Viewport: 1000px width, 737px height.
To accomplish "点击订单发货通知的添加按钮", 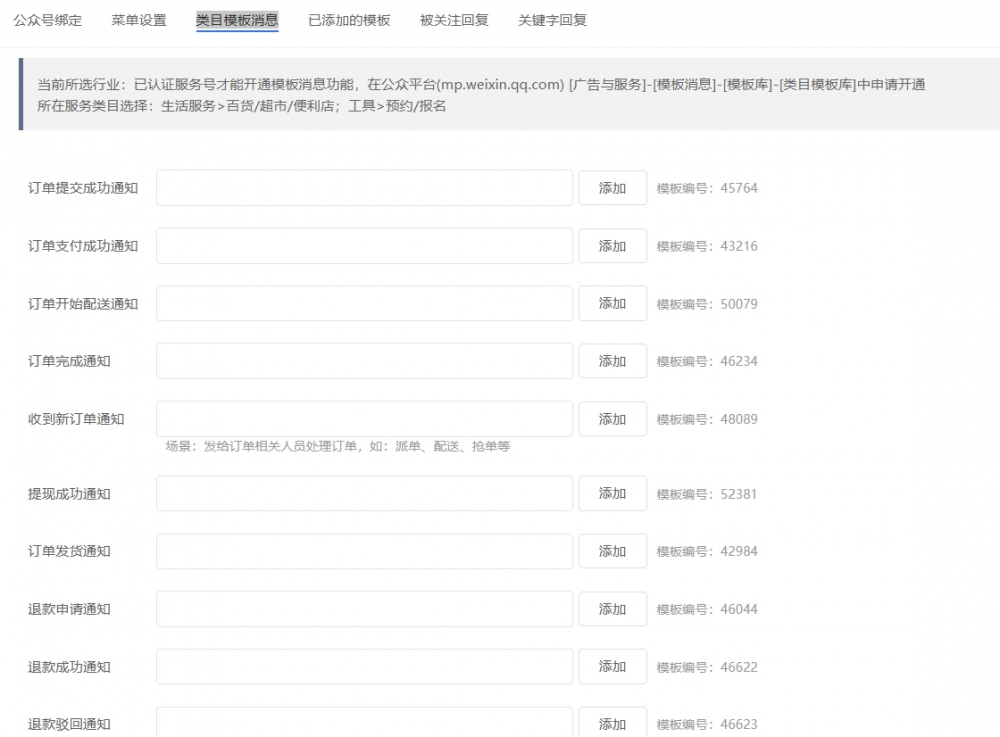I will pos(612,551).
